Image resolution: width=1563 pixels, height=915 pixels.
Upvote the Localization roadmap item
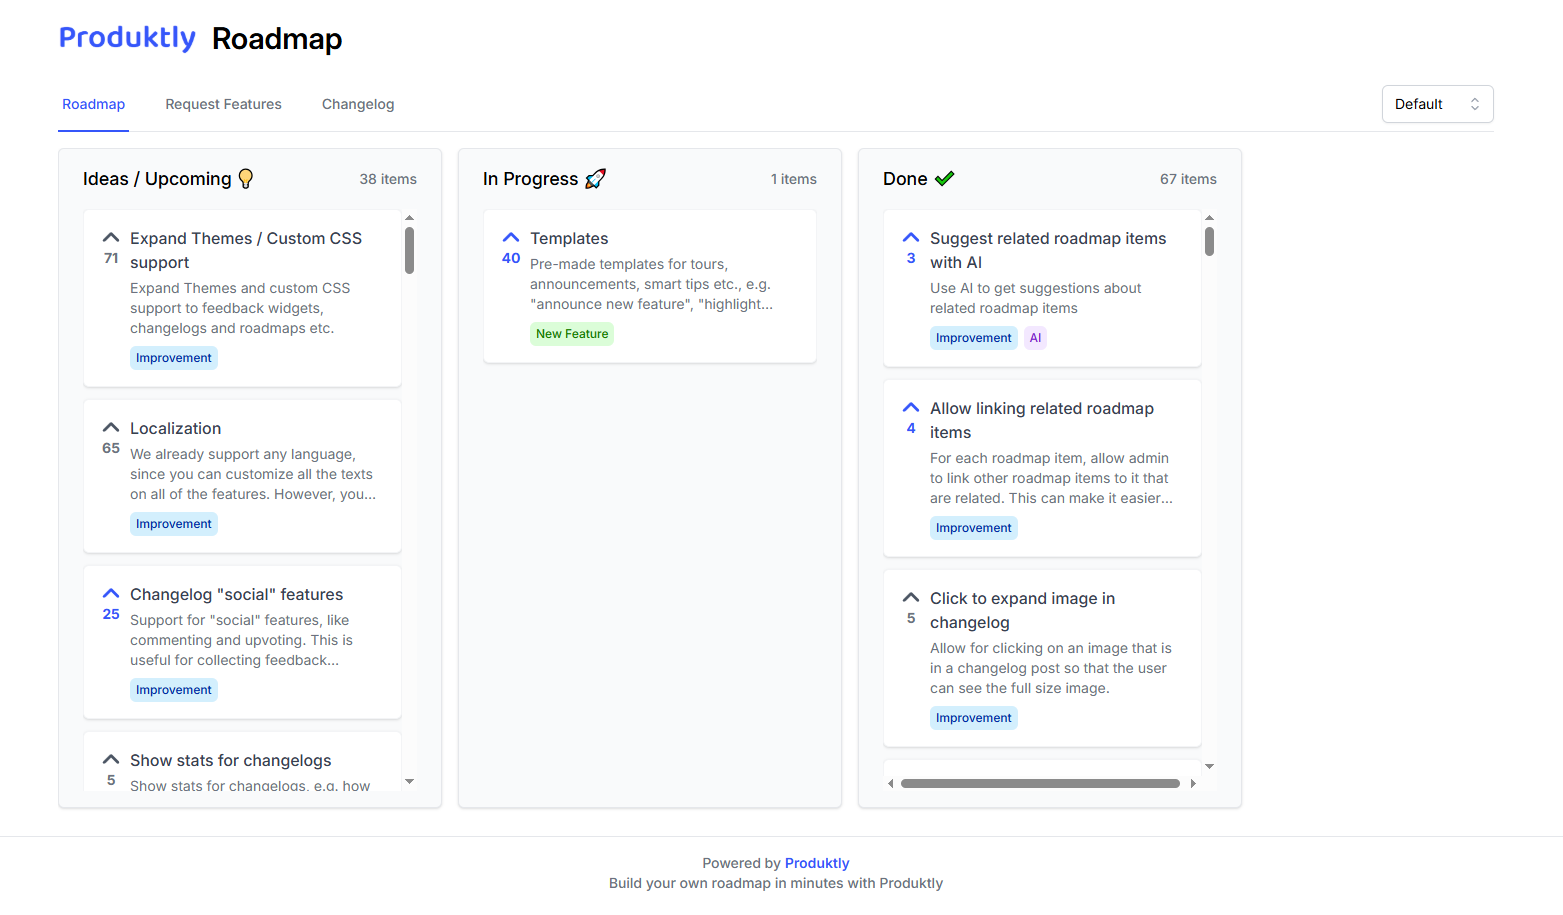pos(111,429)
